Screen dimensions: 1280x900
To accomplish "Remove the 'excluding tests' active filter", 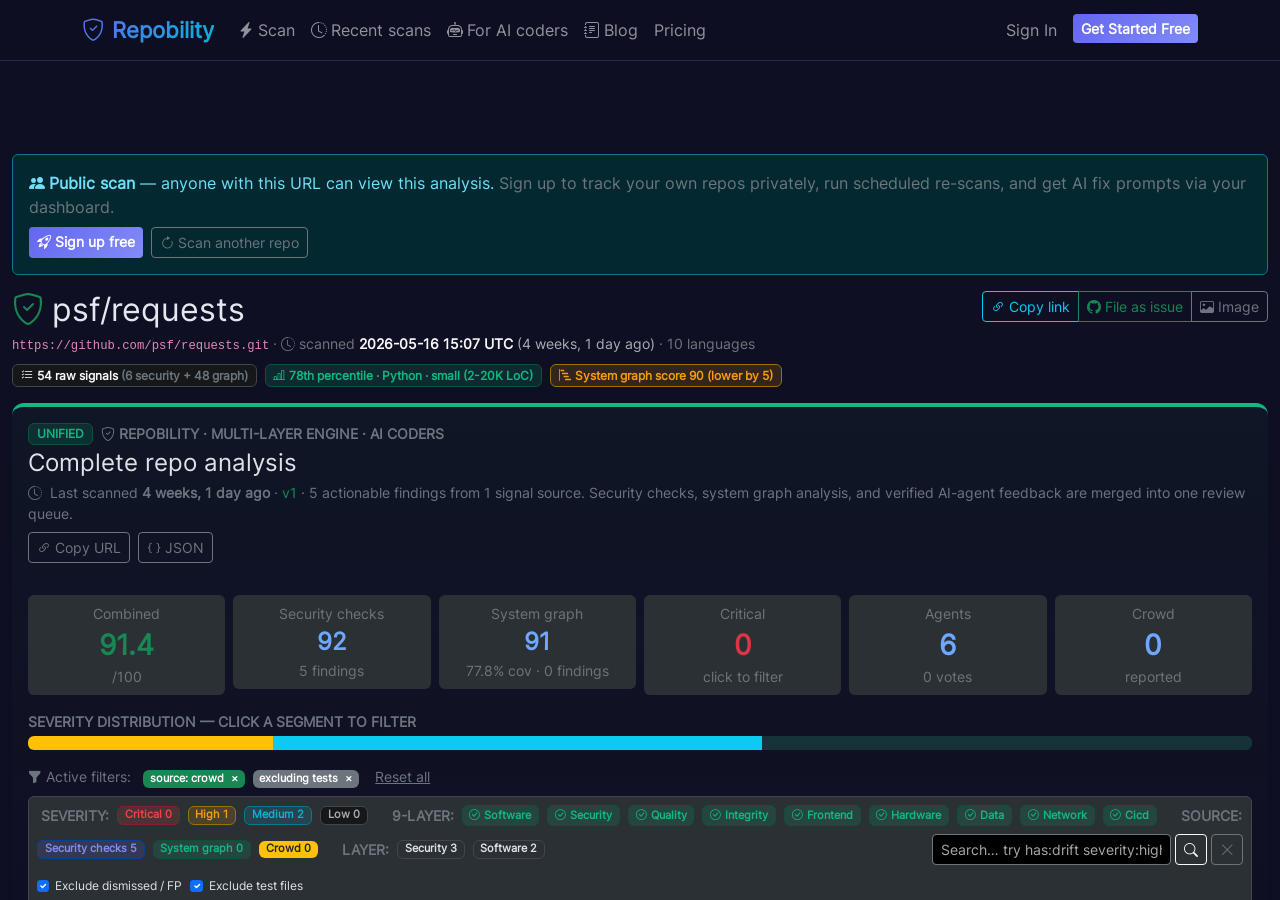I will [x=349, y=778].
